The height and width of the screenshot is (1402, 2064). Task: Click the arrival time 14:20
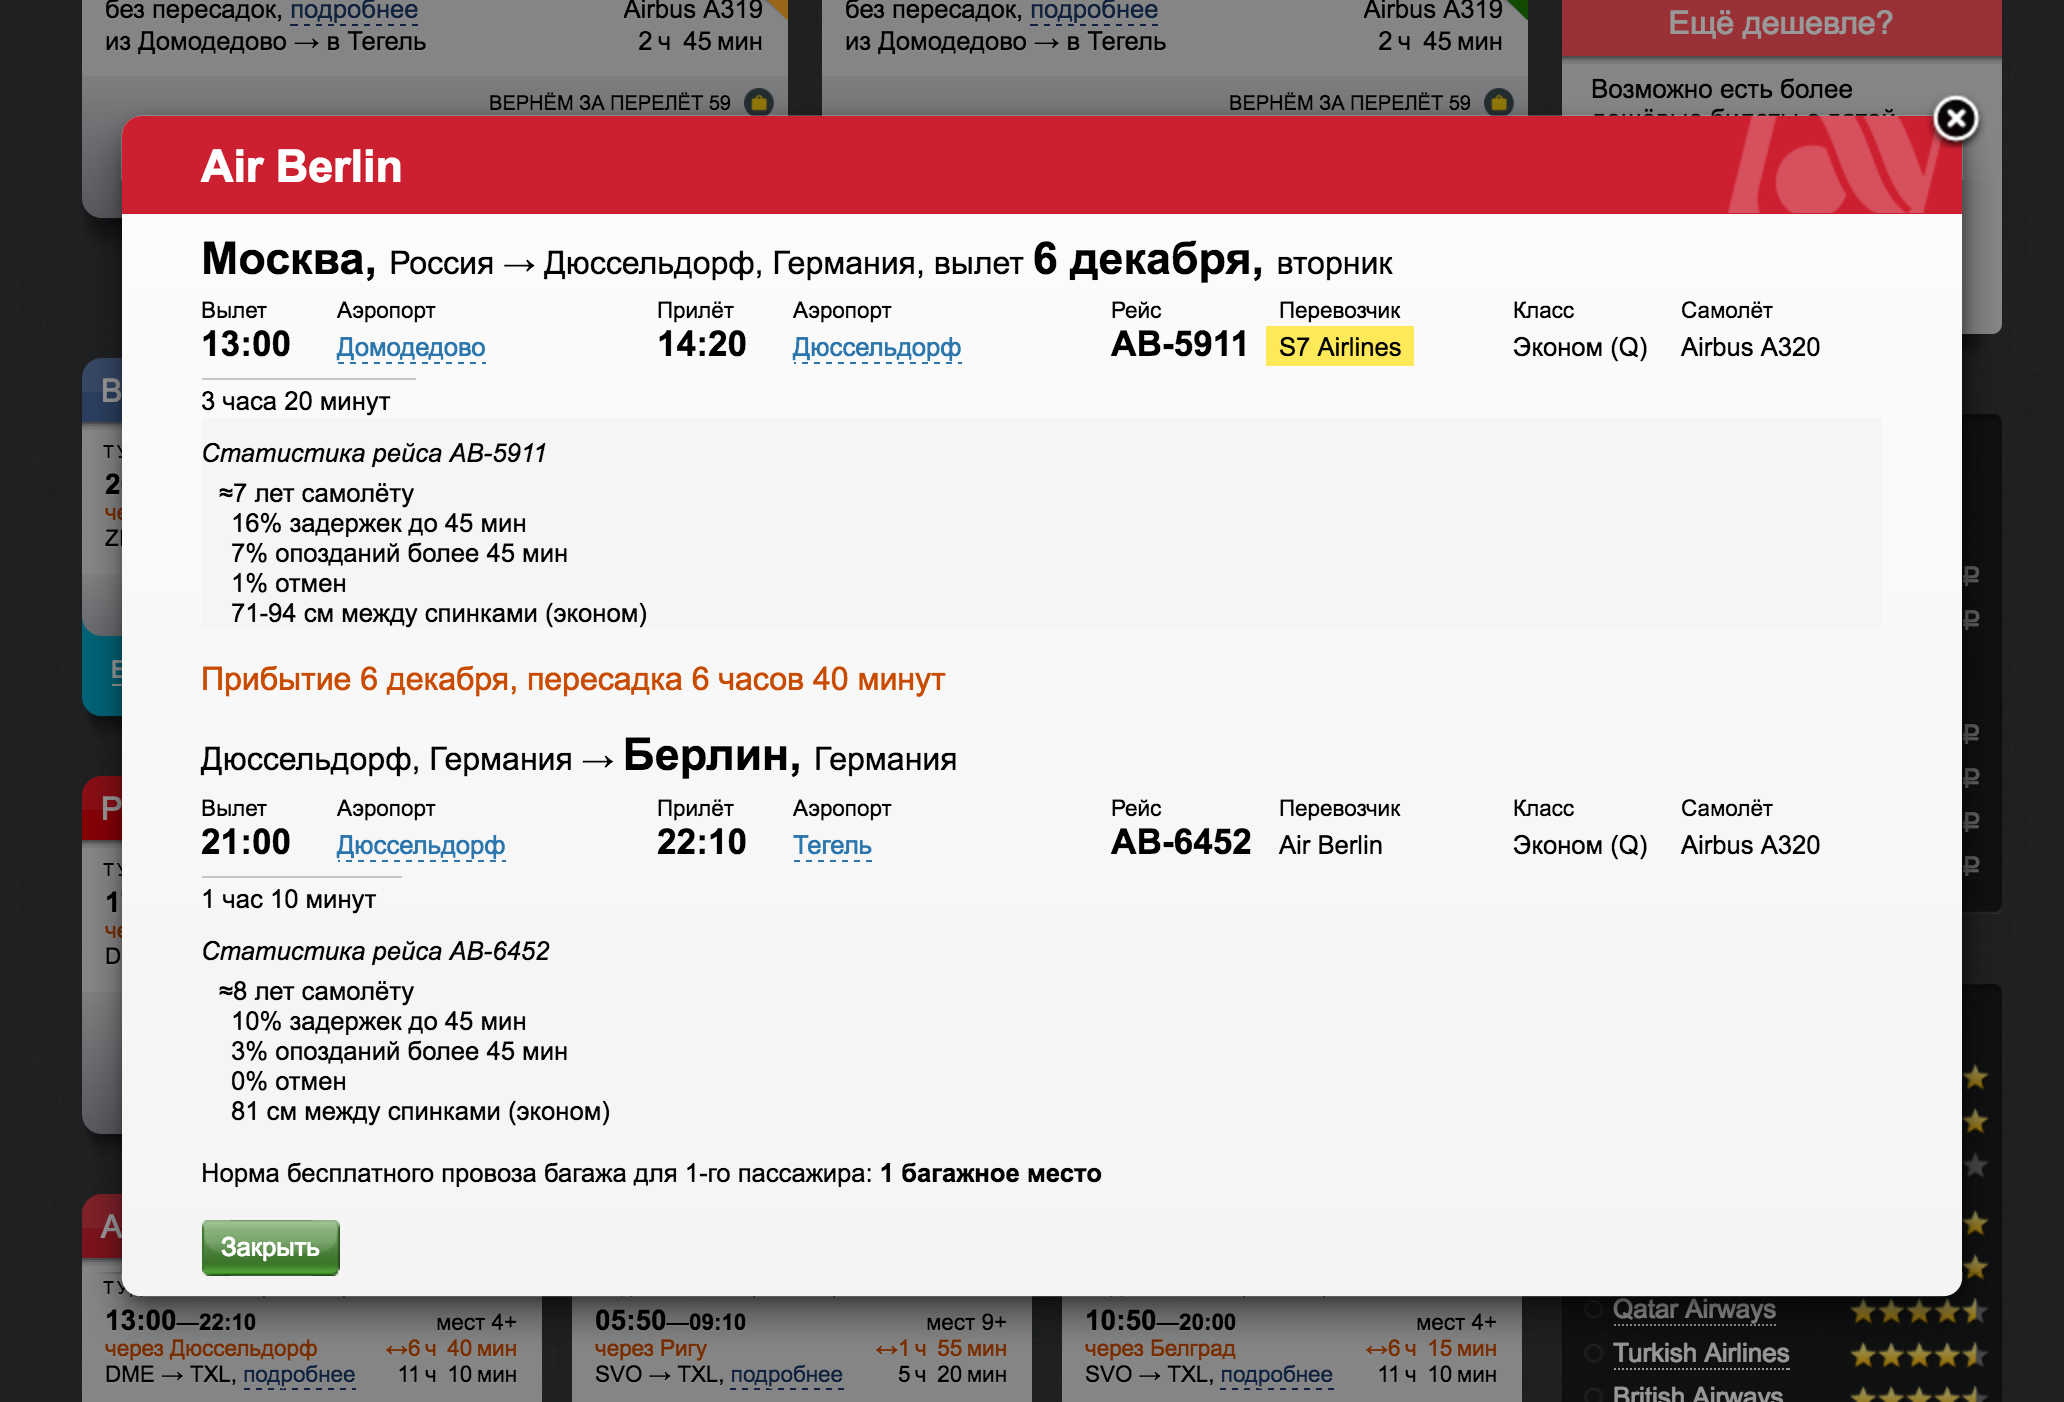click(x=702, y=345)
